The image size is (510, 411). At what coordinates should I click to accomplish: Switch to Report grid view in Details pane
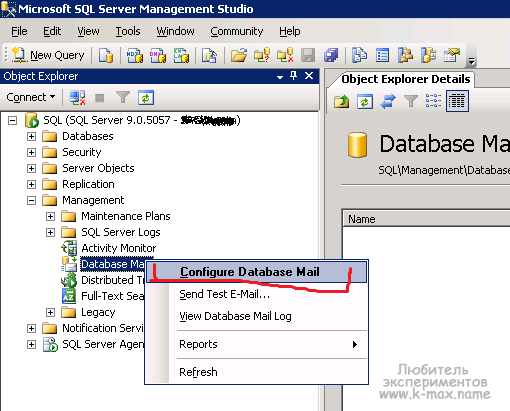457,101
